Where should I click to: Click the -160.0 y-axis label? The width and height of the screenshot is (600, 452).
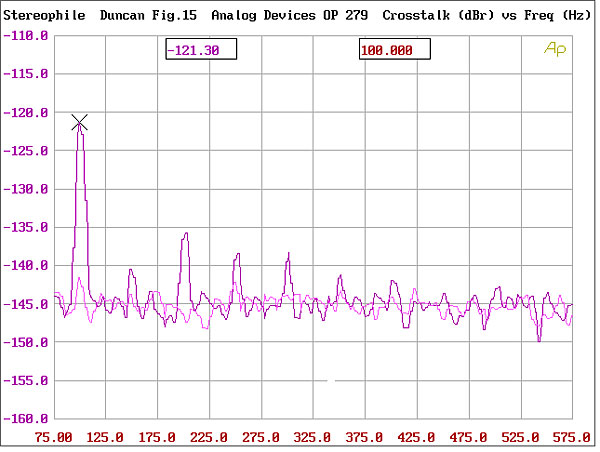(x=26, y=419)
